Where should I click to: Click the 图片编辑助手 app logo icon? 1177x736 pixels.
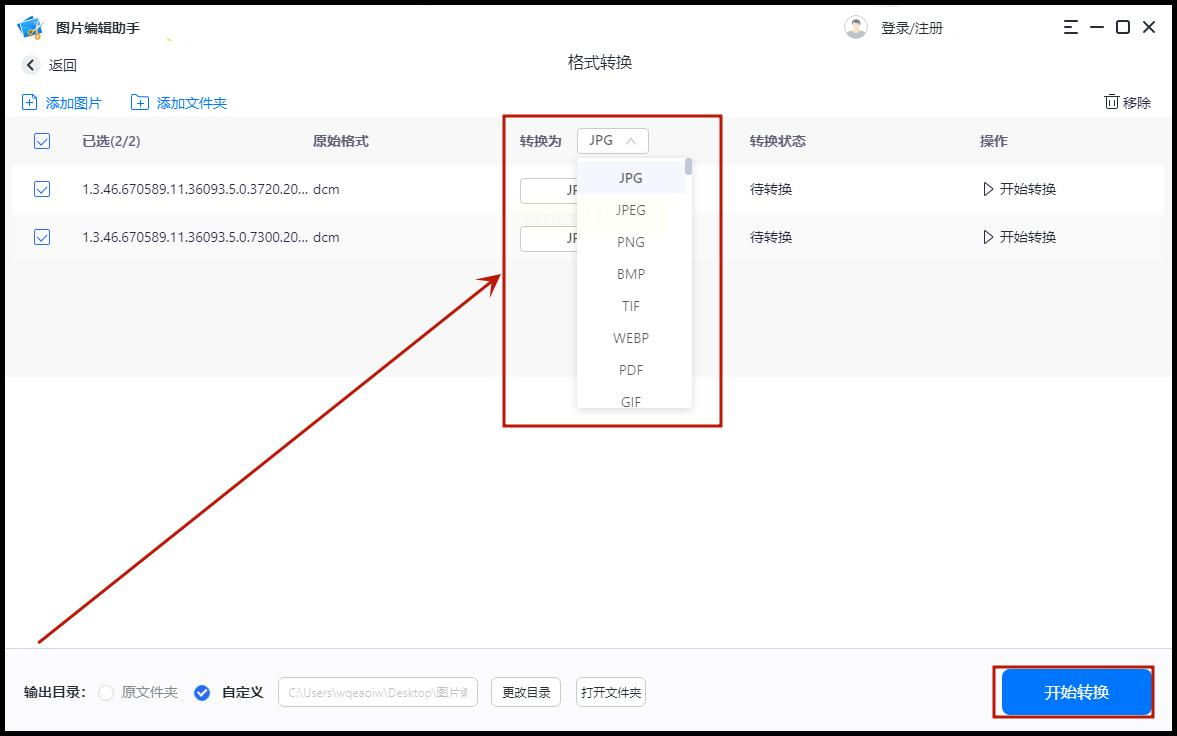pyautogui.click(x=30, y=28)
